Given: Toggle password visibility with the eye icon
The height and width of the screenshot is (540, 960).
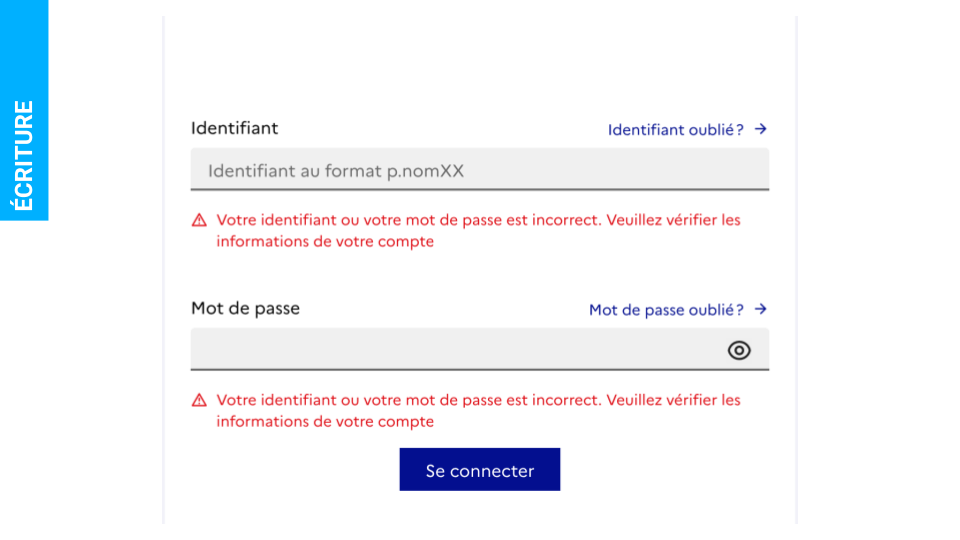Looking at the screenshot, I should coord(739,350).
